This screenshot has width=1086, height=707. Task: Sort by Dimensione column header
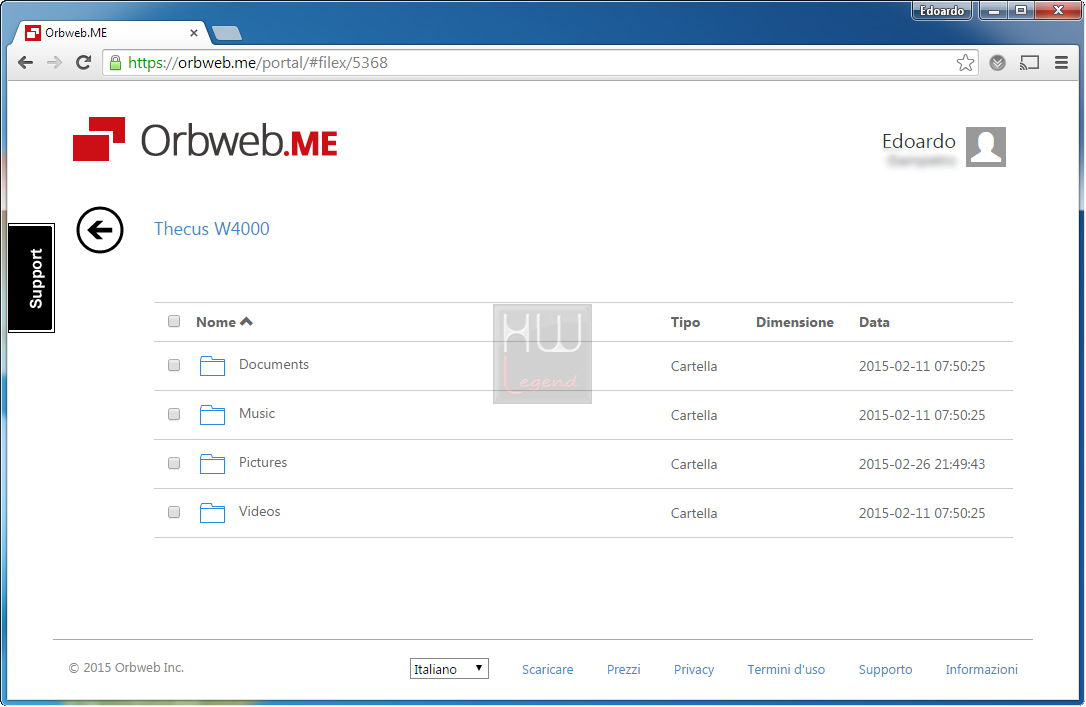point(794,322)
